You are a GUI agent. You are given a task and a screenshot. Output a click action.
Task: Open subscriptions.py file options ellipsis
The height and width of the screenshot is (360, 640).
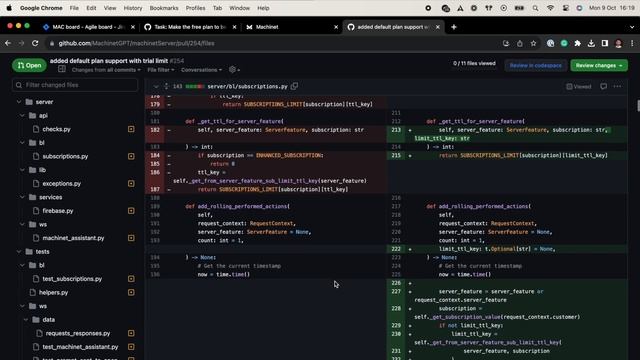point(617,86)
